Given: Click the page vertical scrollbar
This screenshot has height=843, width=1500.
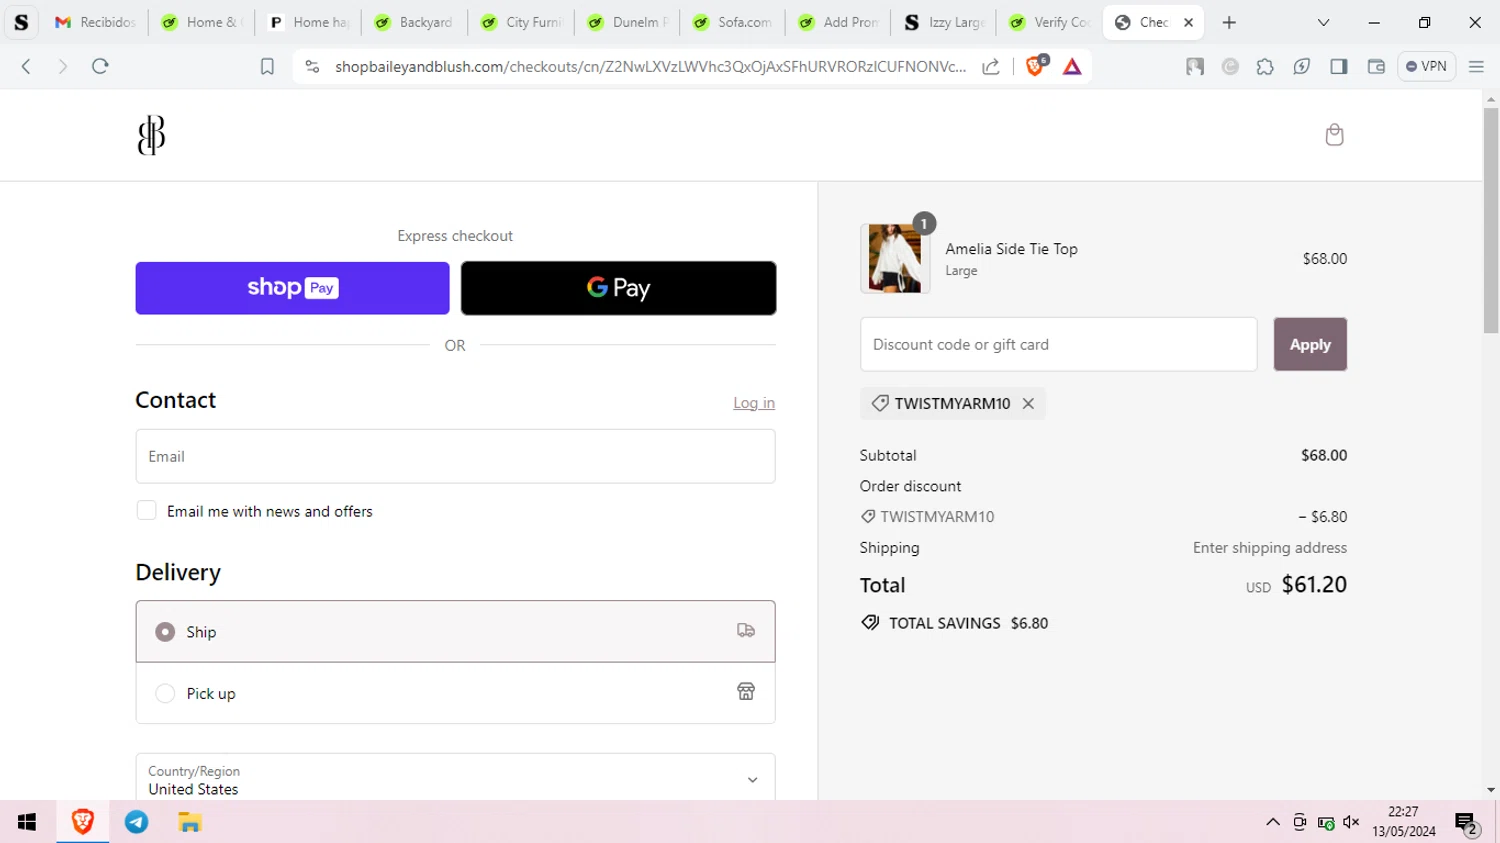Looking at the screenshot, I should [x=1491, y=220].
